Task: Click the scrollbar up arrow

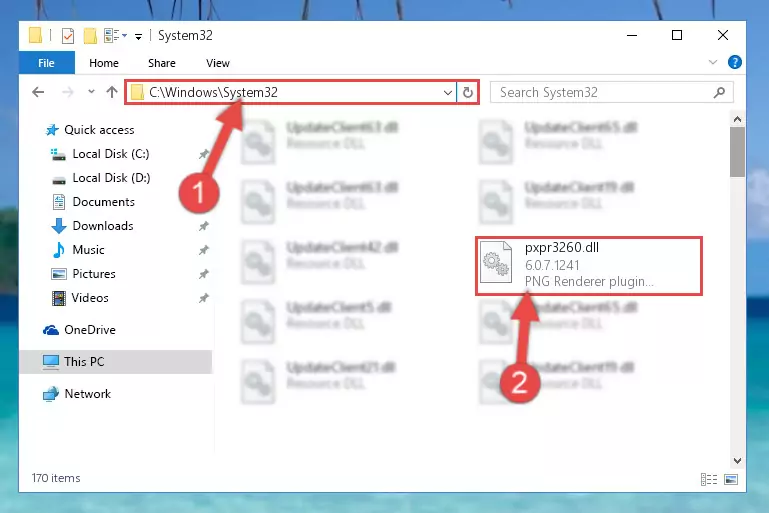Action: tap(737, 119)
